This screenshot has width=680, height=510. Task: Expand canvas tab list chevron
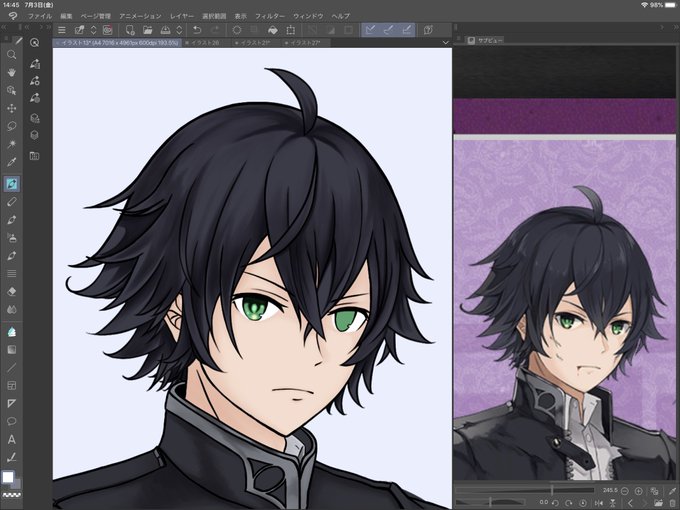445,42
